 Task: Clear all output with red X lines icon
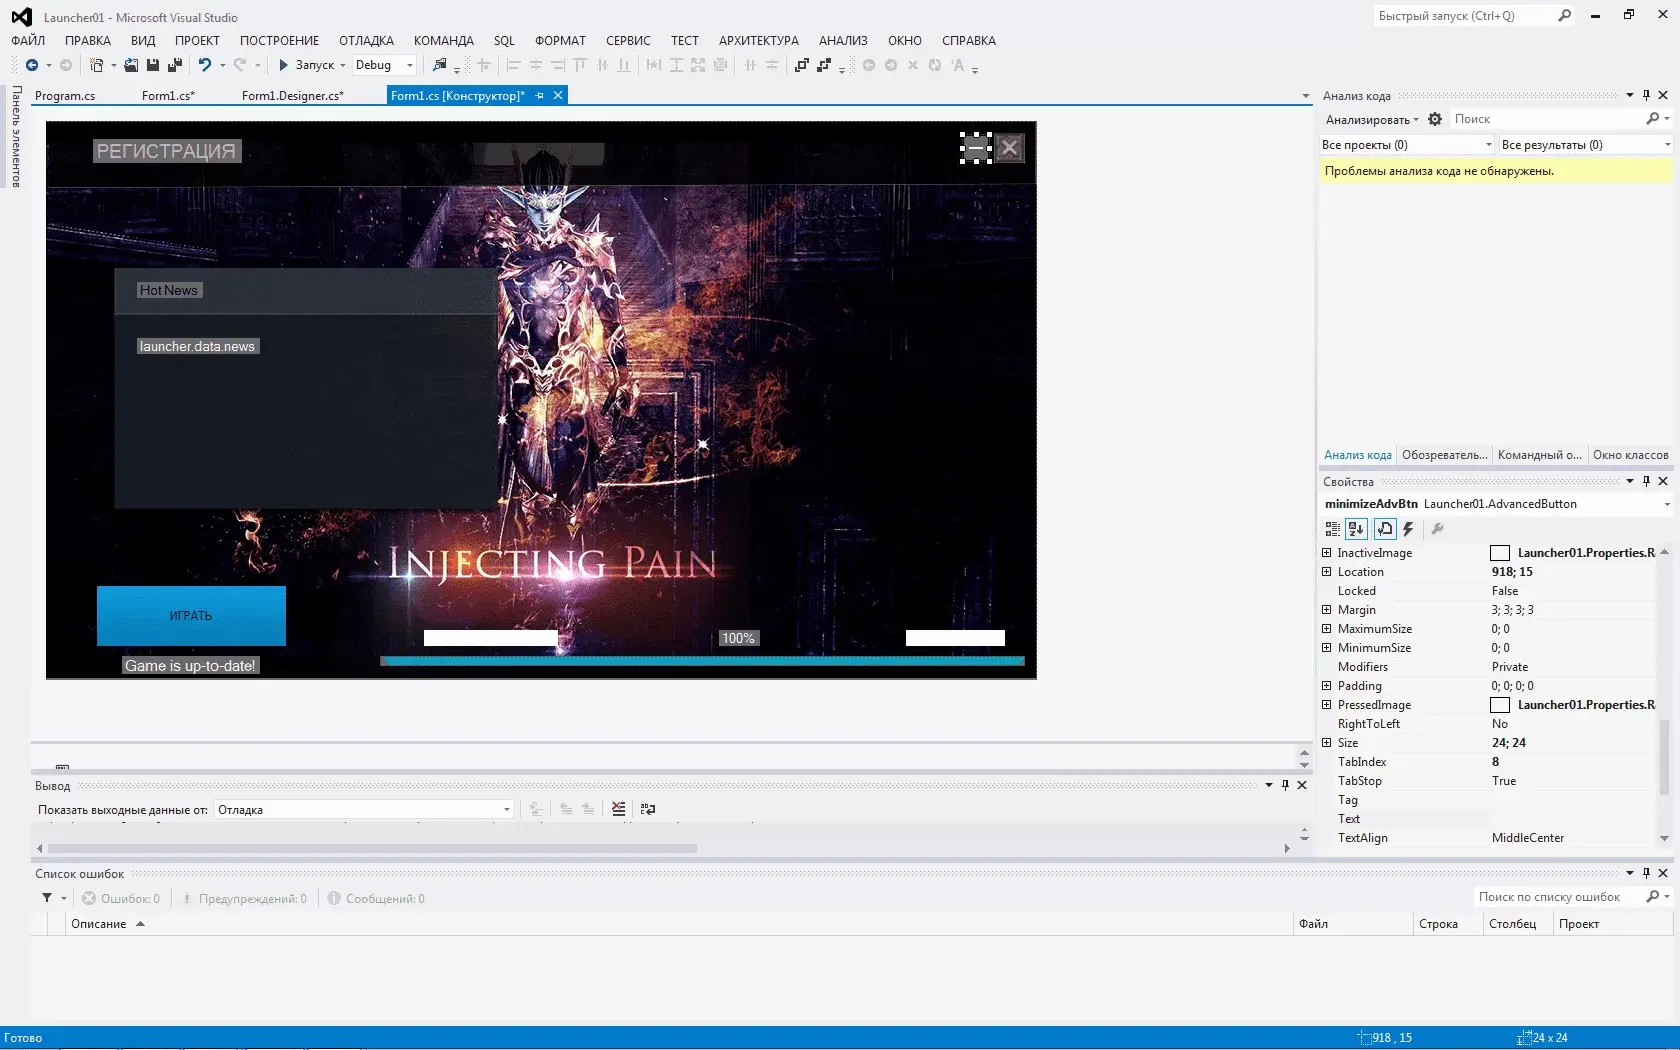pos(619,809)
